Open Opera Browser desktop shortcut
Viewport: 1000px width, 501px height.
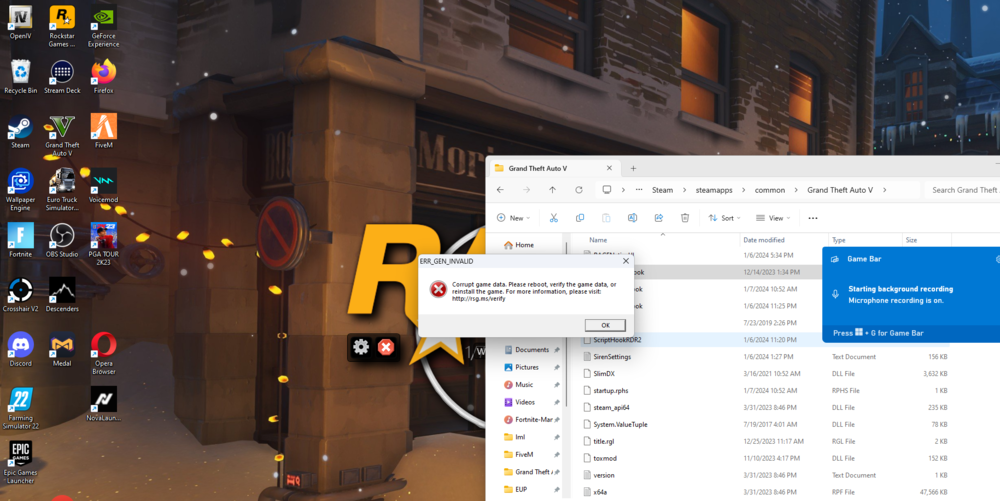(x=103, y=354)
